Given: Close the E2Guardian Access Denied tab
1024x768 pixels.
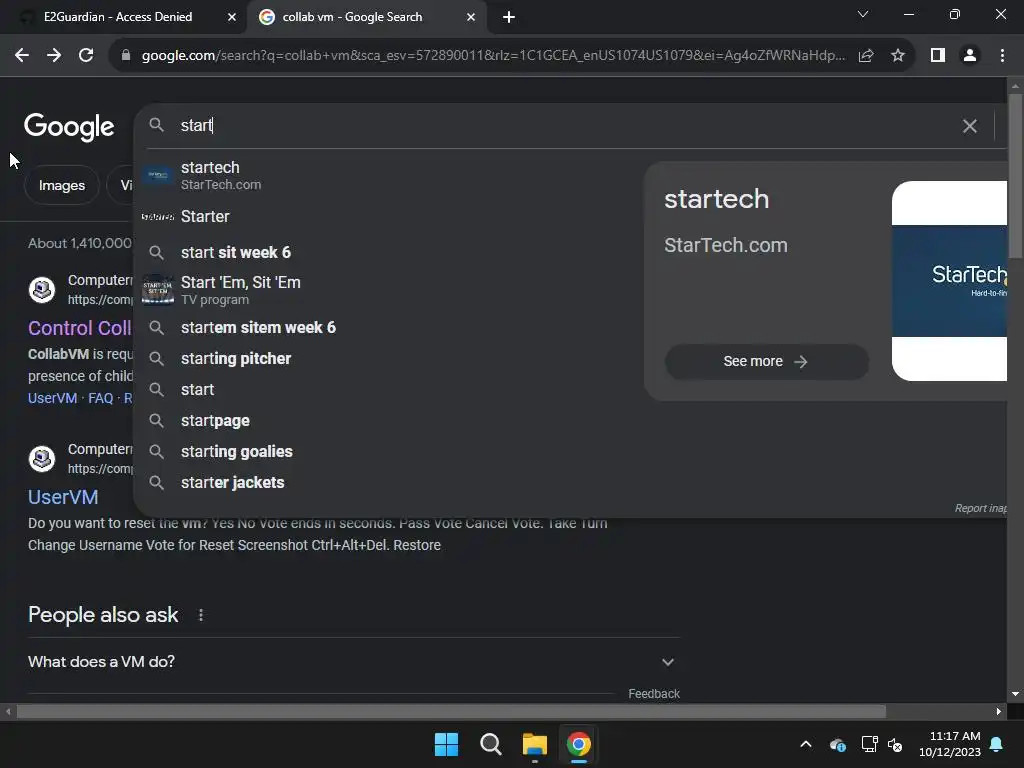Looking at the screenshot, I should [232, 17].
